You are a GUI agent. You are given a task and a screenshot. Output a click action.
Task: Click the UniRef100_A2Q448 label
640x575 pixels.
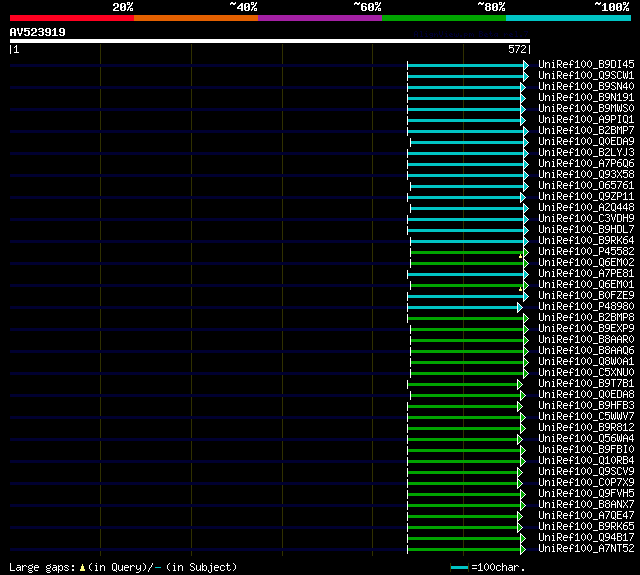(586, 208)
